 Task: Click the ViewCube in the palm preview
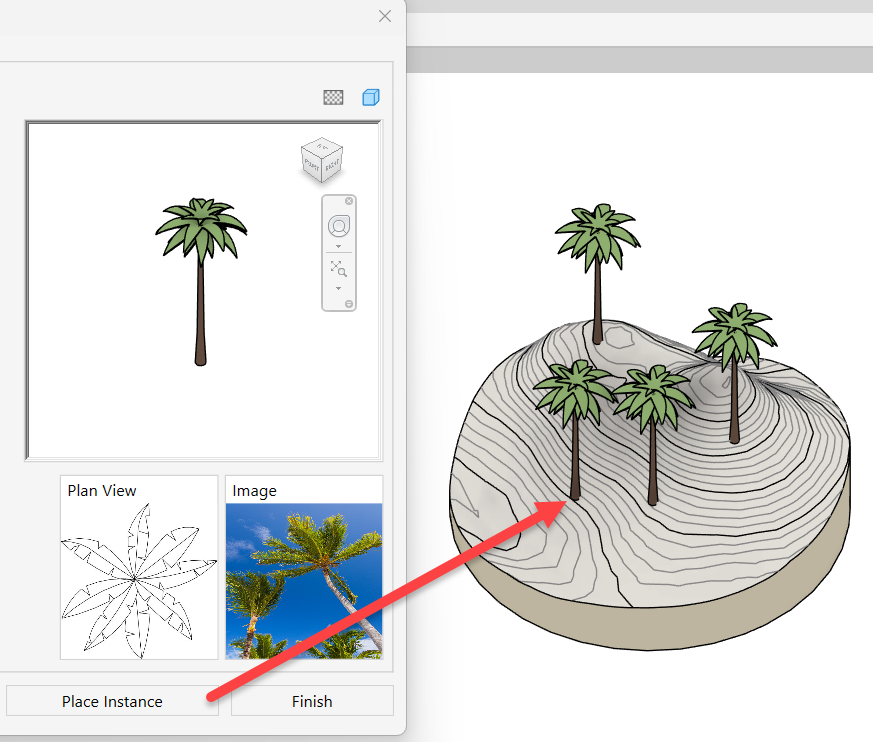pyautogui.click(x=321, y=160)
